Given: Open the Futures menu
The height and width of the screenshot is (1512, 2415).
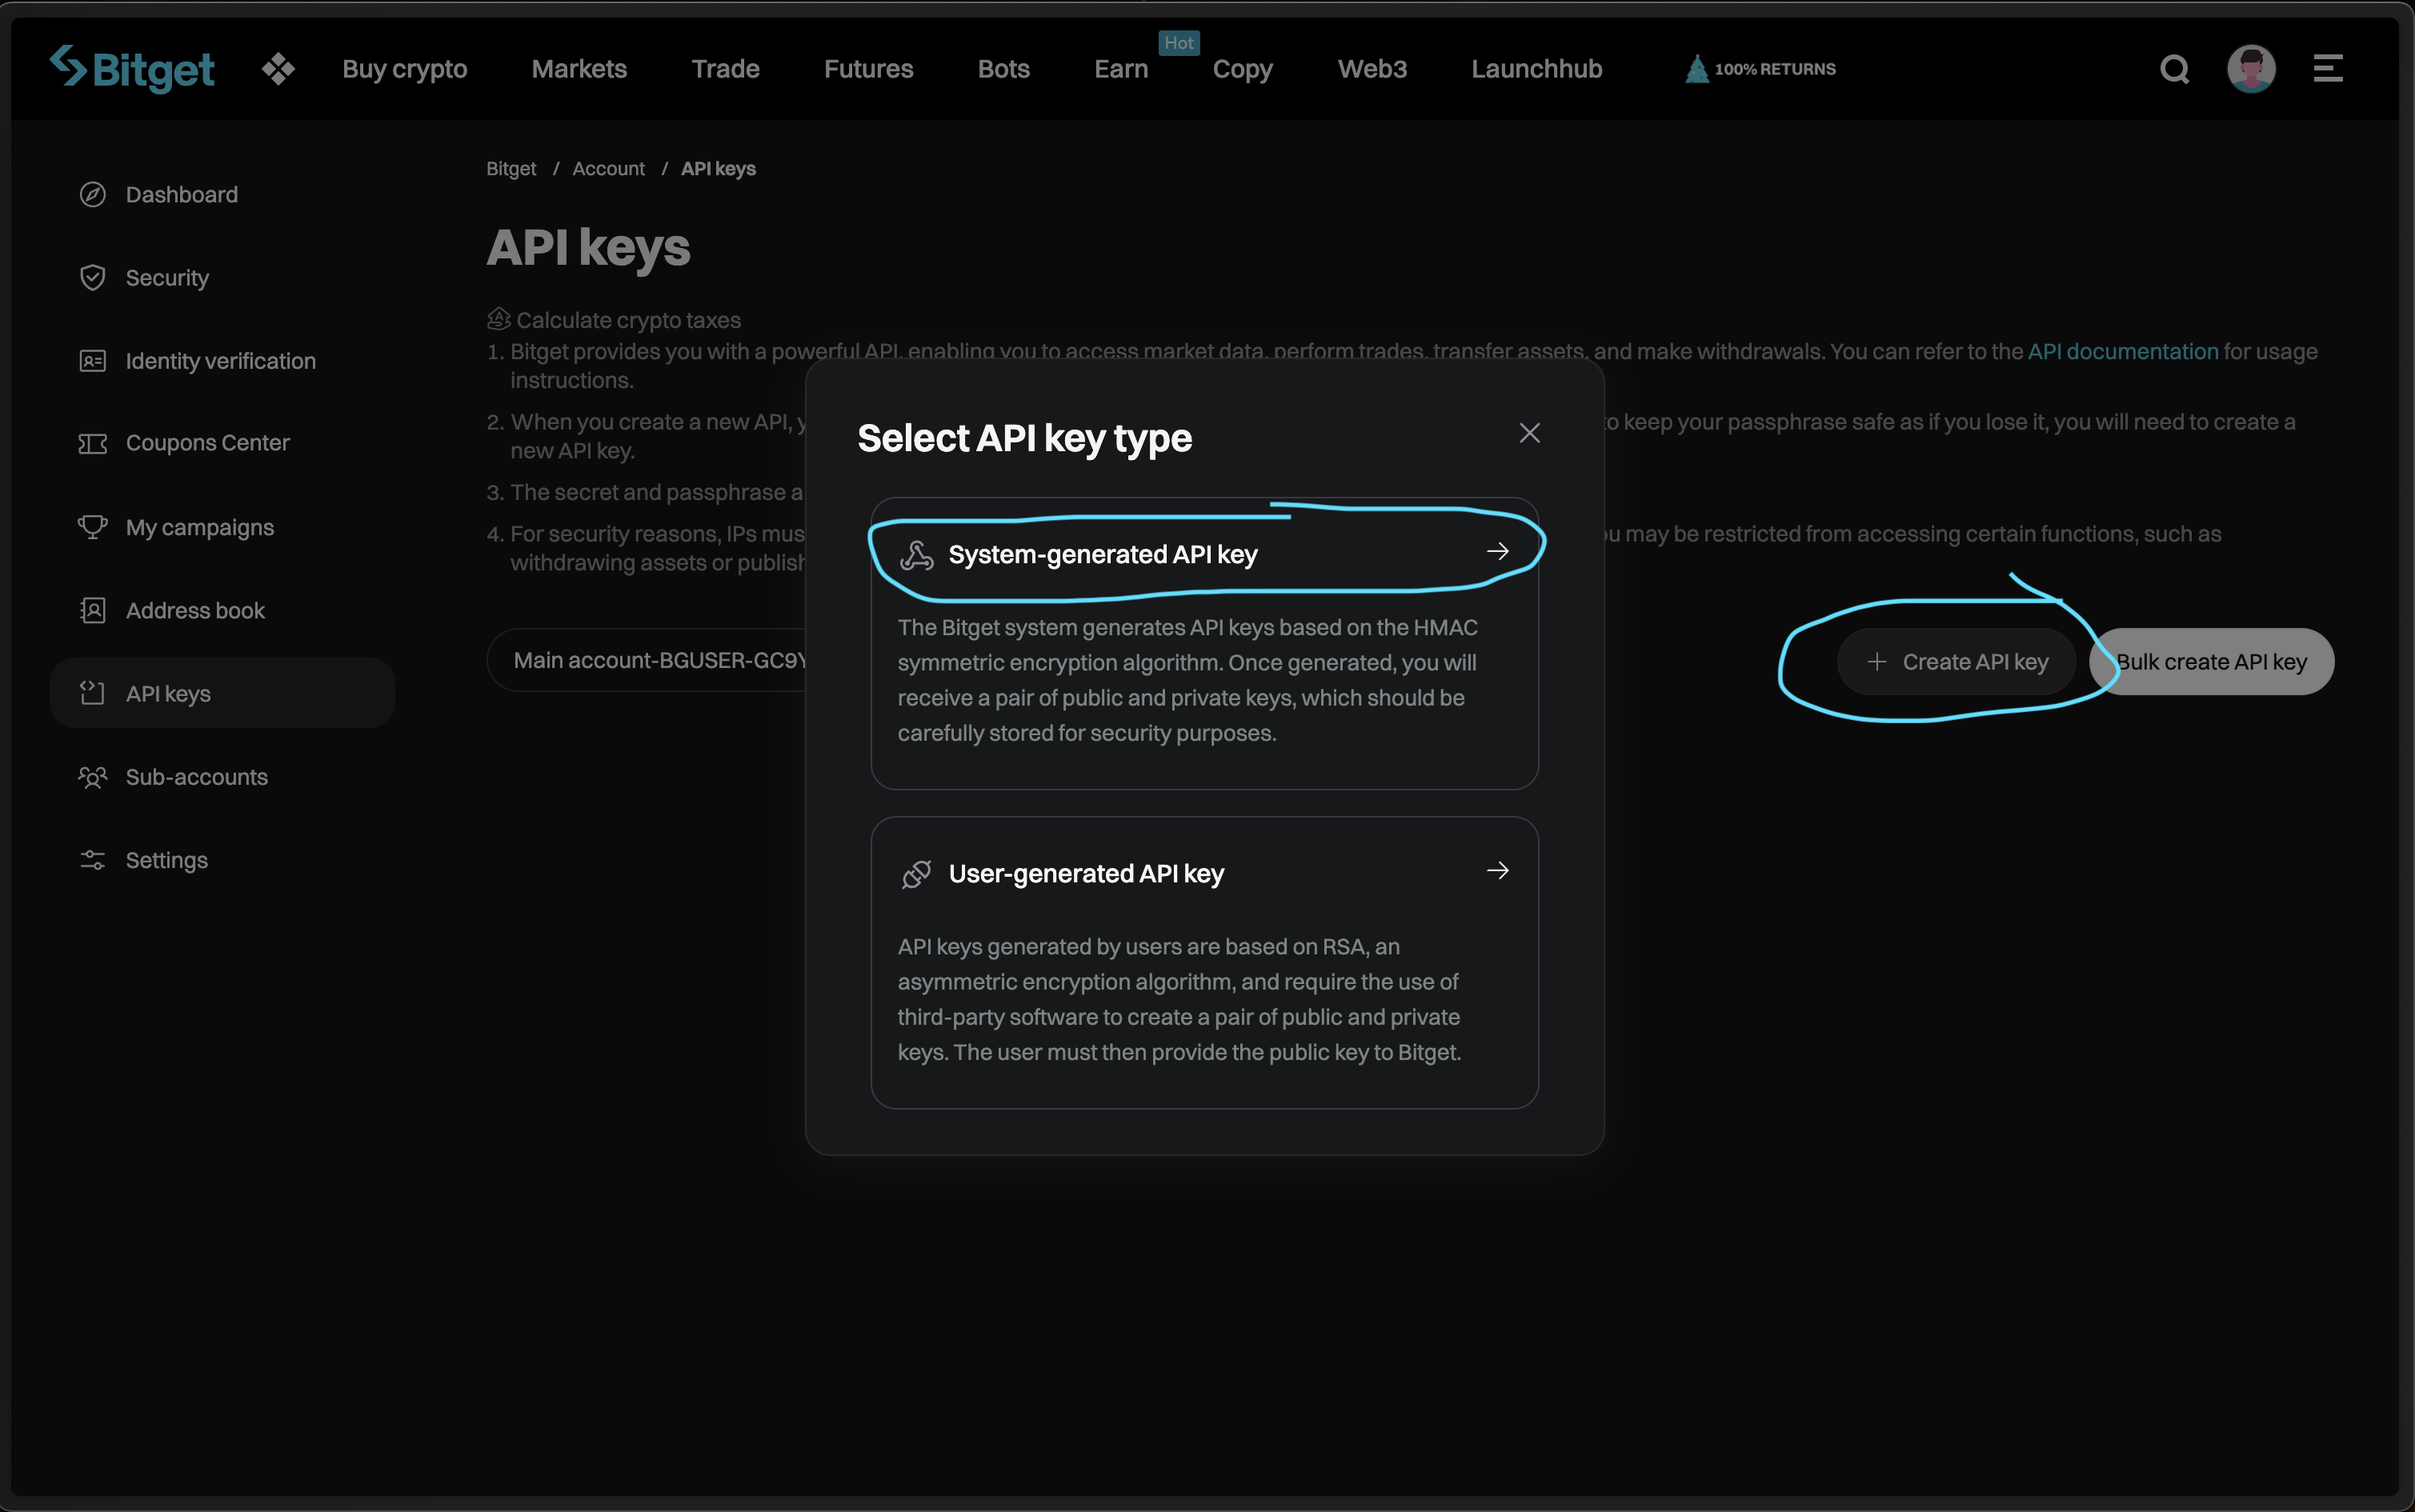Looking at the screenshot, I should (868, 69).
